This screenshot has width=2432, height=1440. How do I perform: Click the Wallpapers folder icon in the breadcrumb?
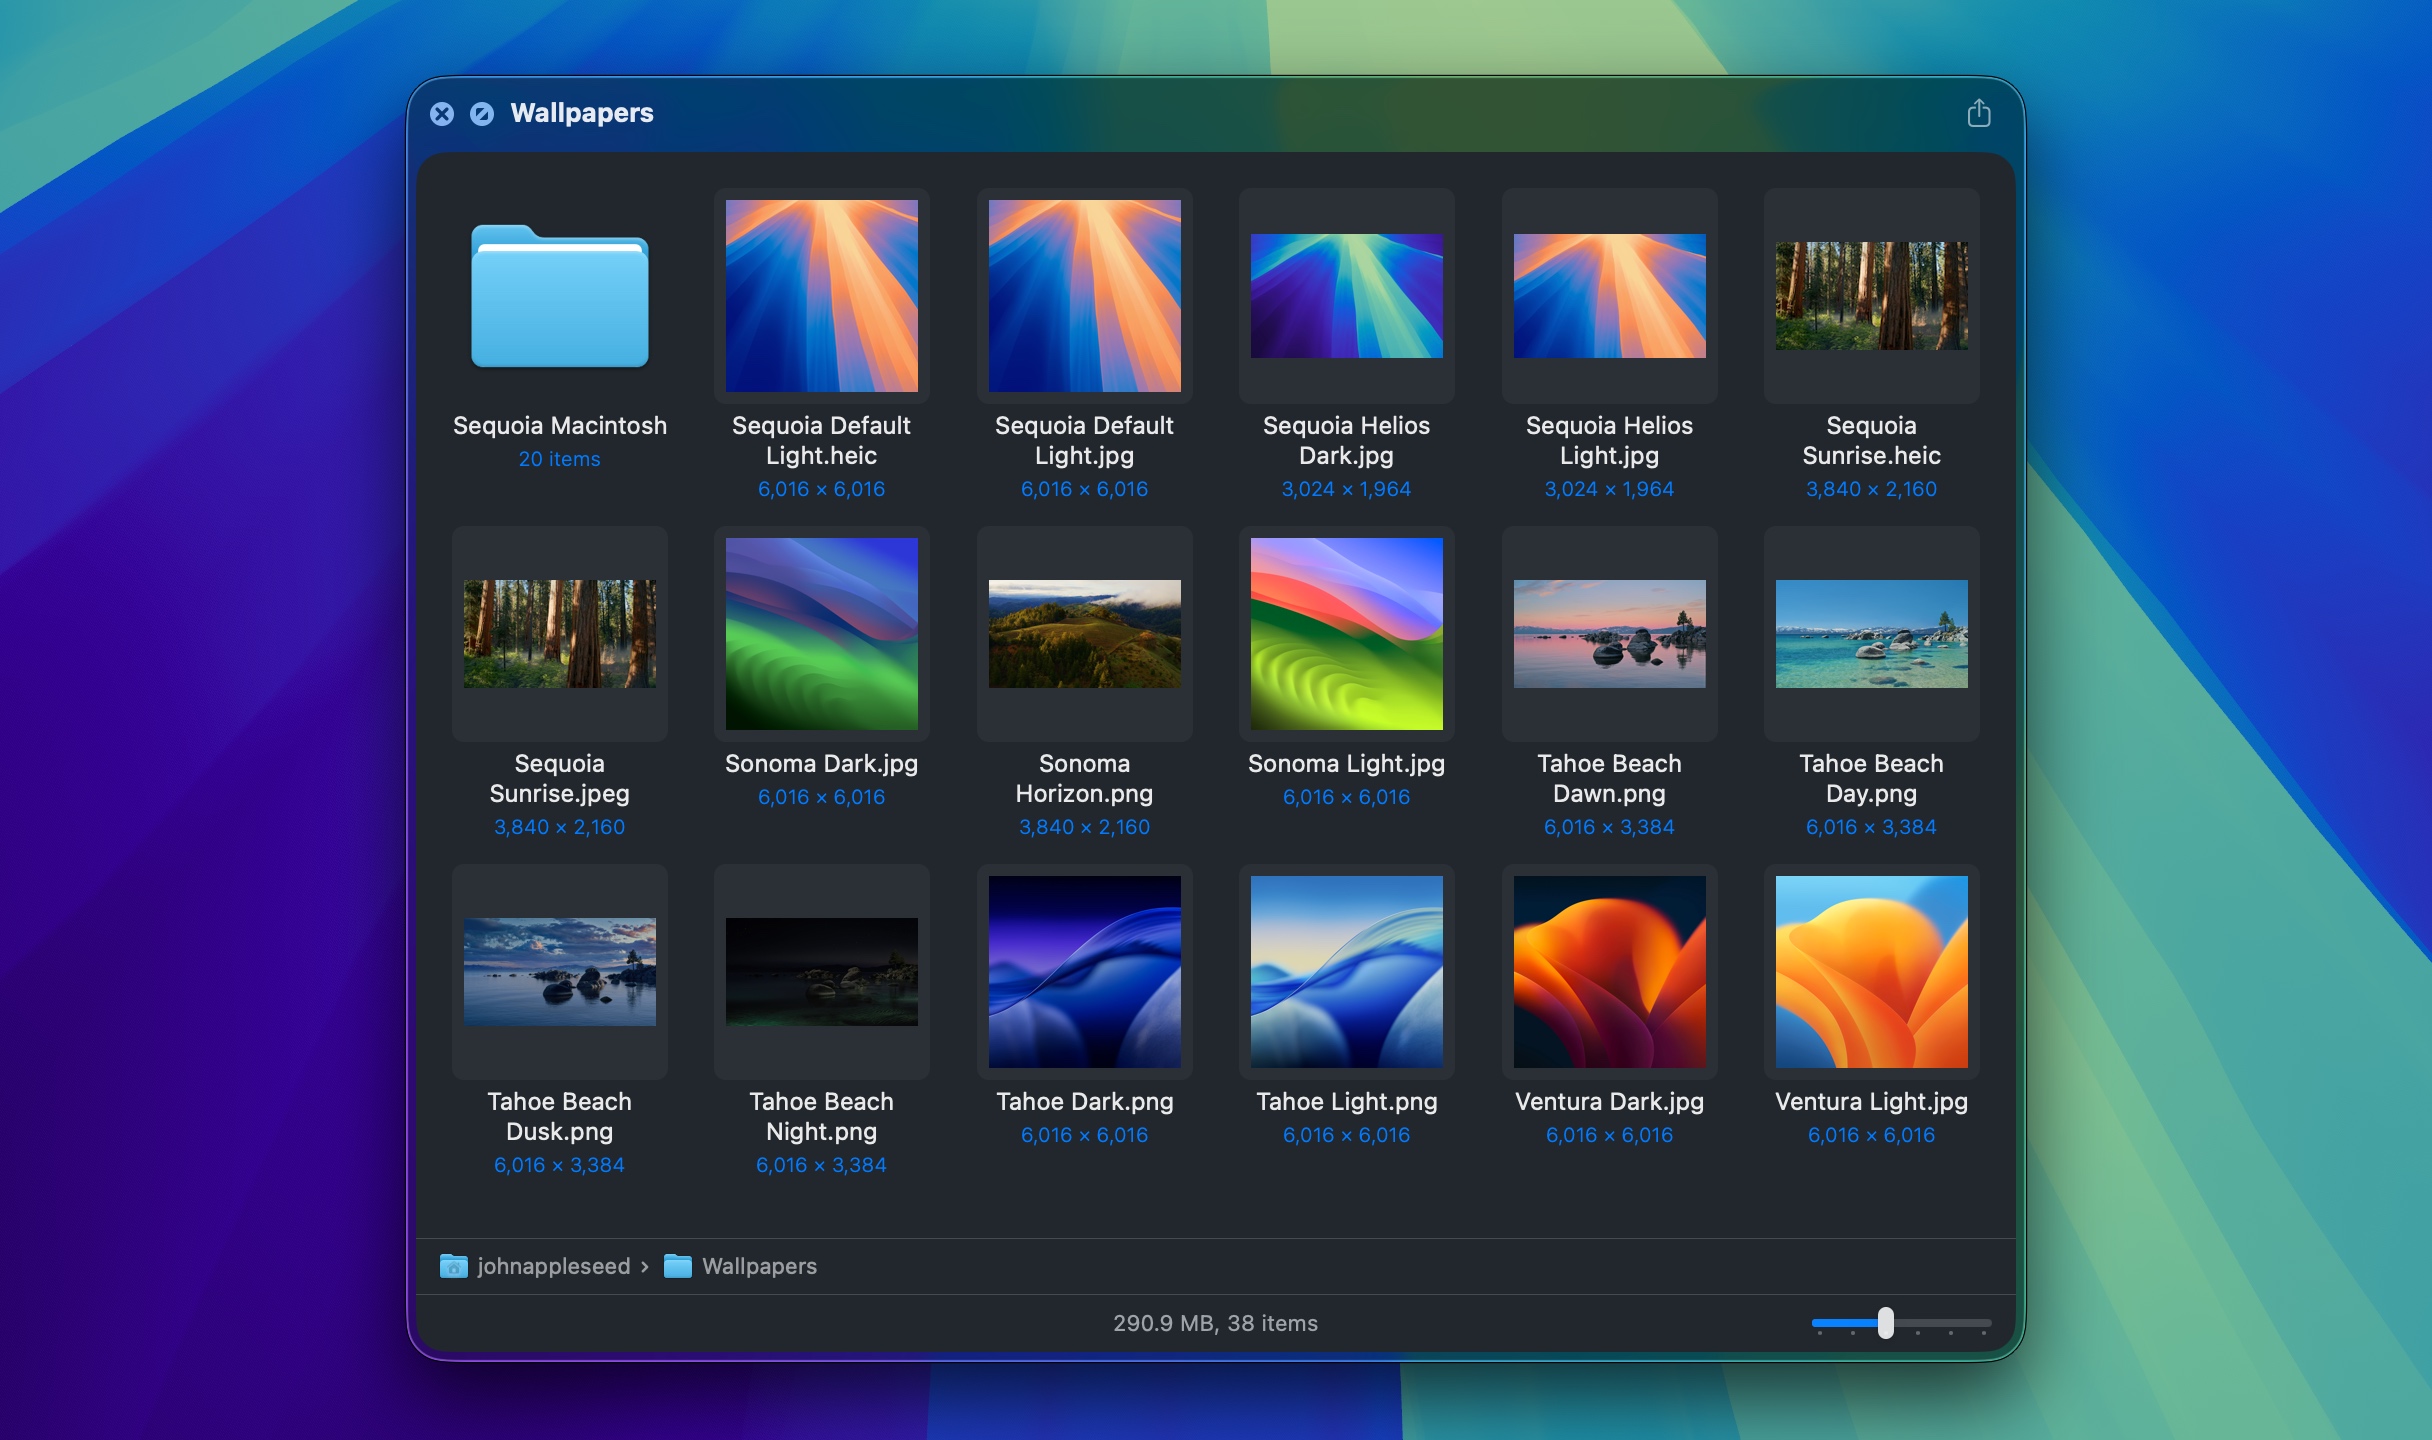click(678, 1266)
